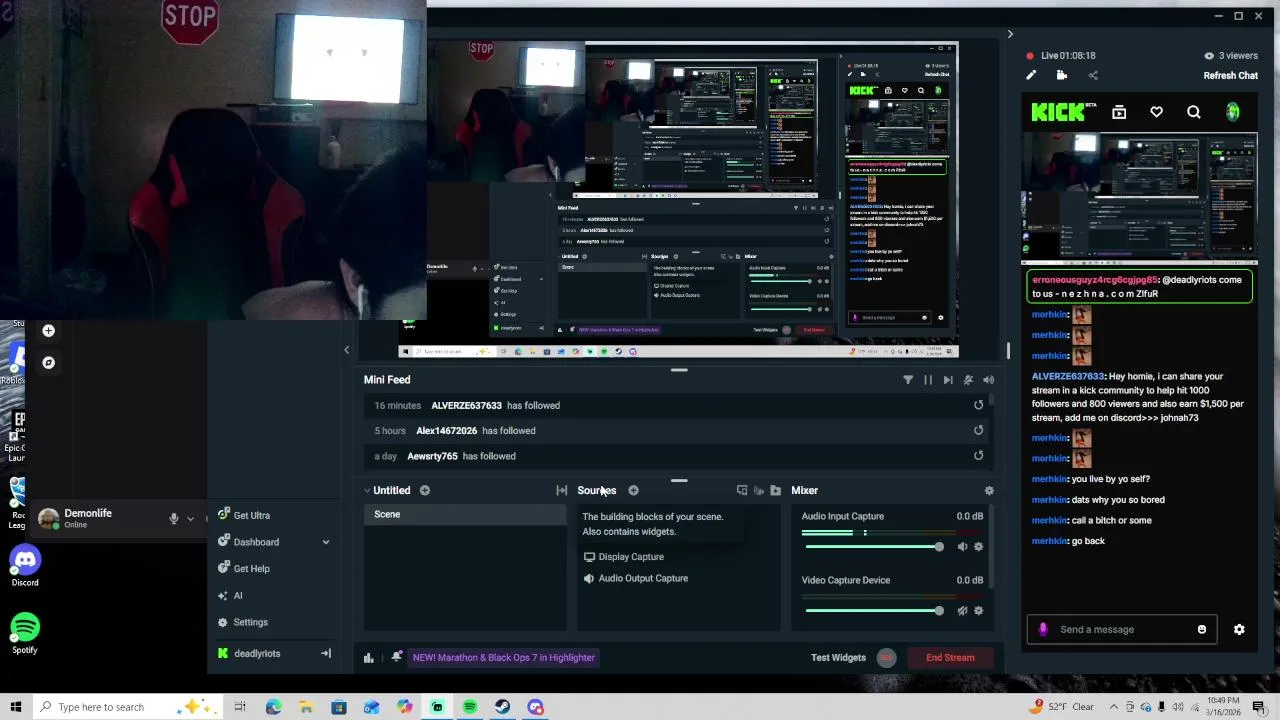
Task: Mute the Demonlife Discord microphone
Action: click(x=174, y=519)
